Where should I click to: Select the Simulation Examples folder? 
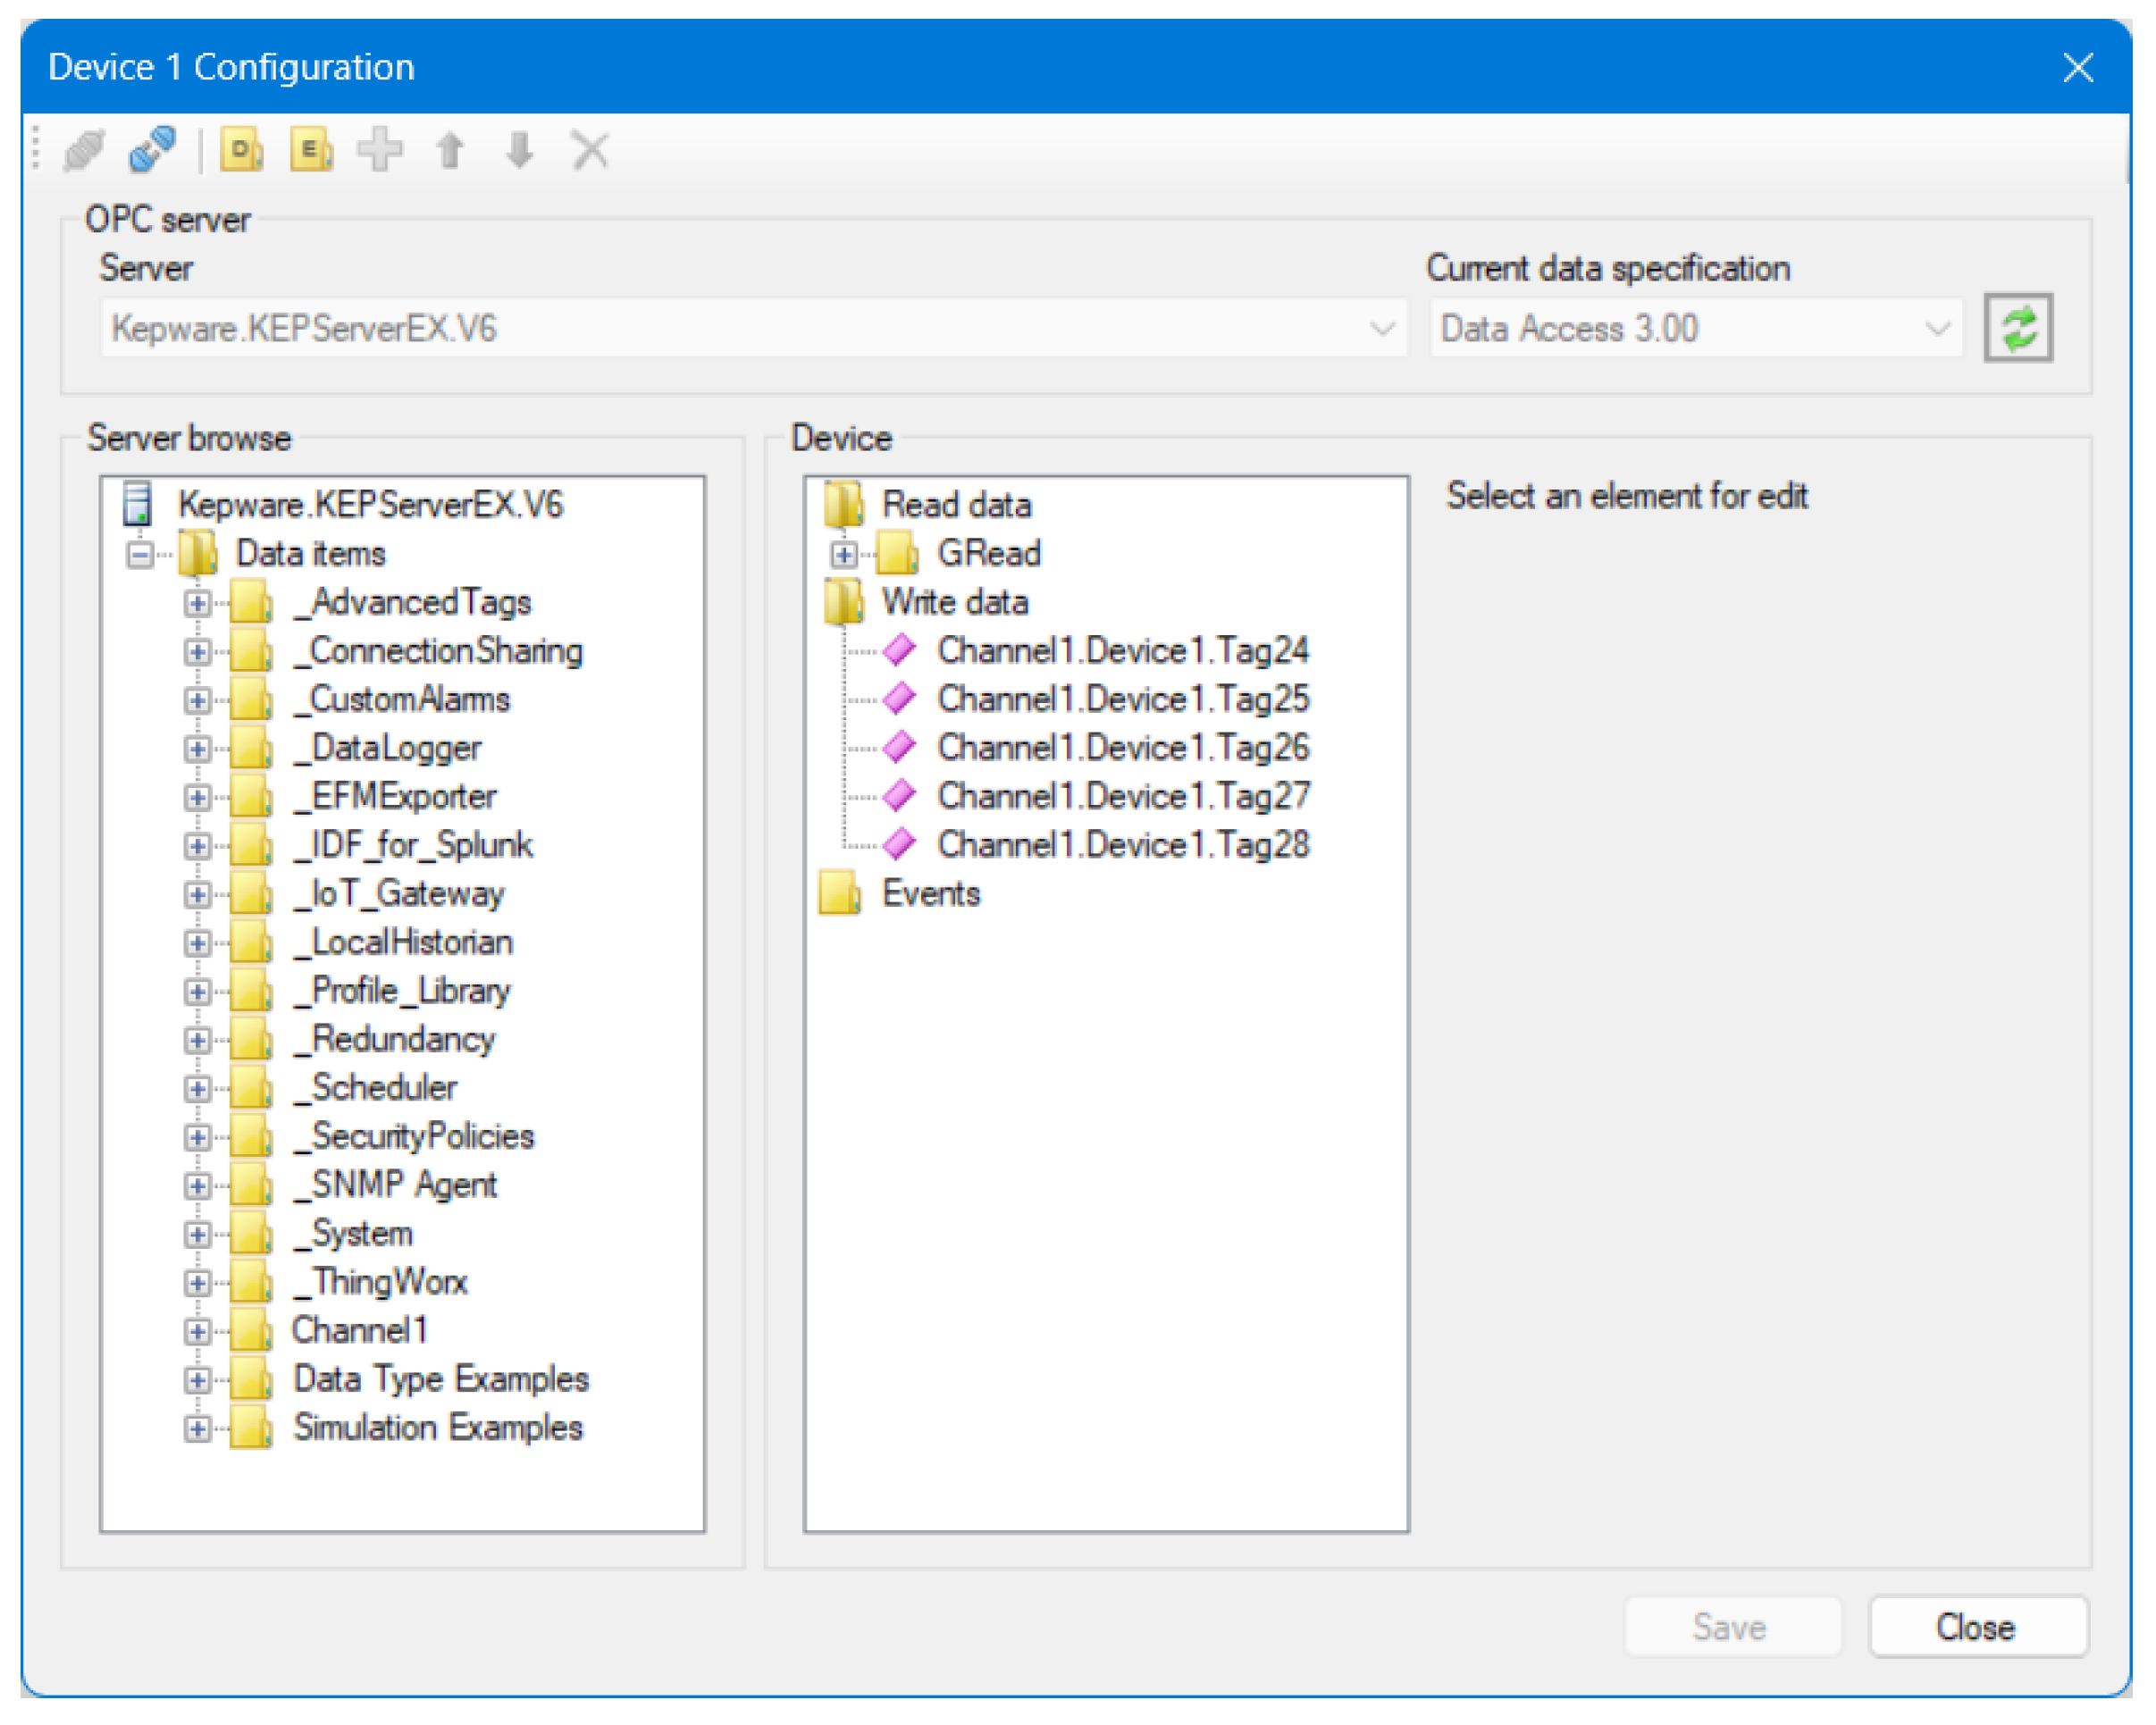pyautogui.click(x=437, y=1428)
